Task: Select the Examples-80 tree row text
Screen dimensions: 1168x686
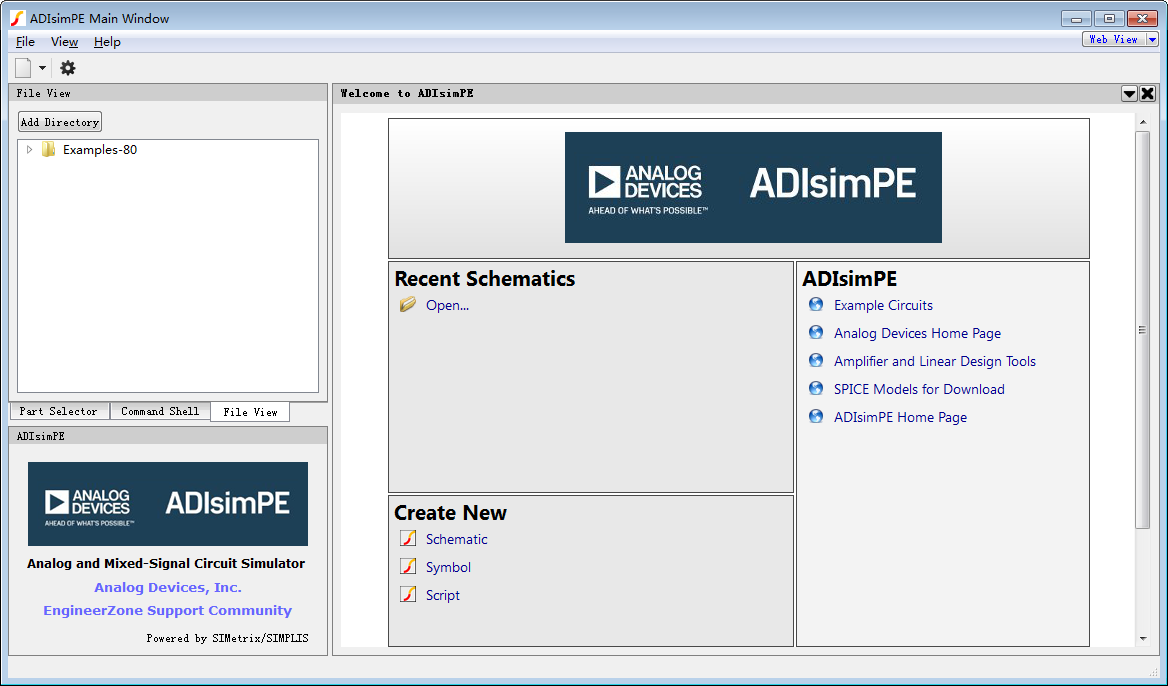Action: (100, 150)
